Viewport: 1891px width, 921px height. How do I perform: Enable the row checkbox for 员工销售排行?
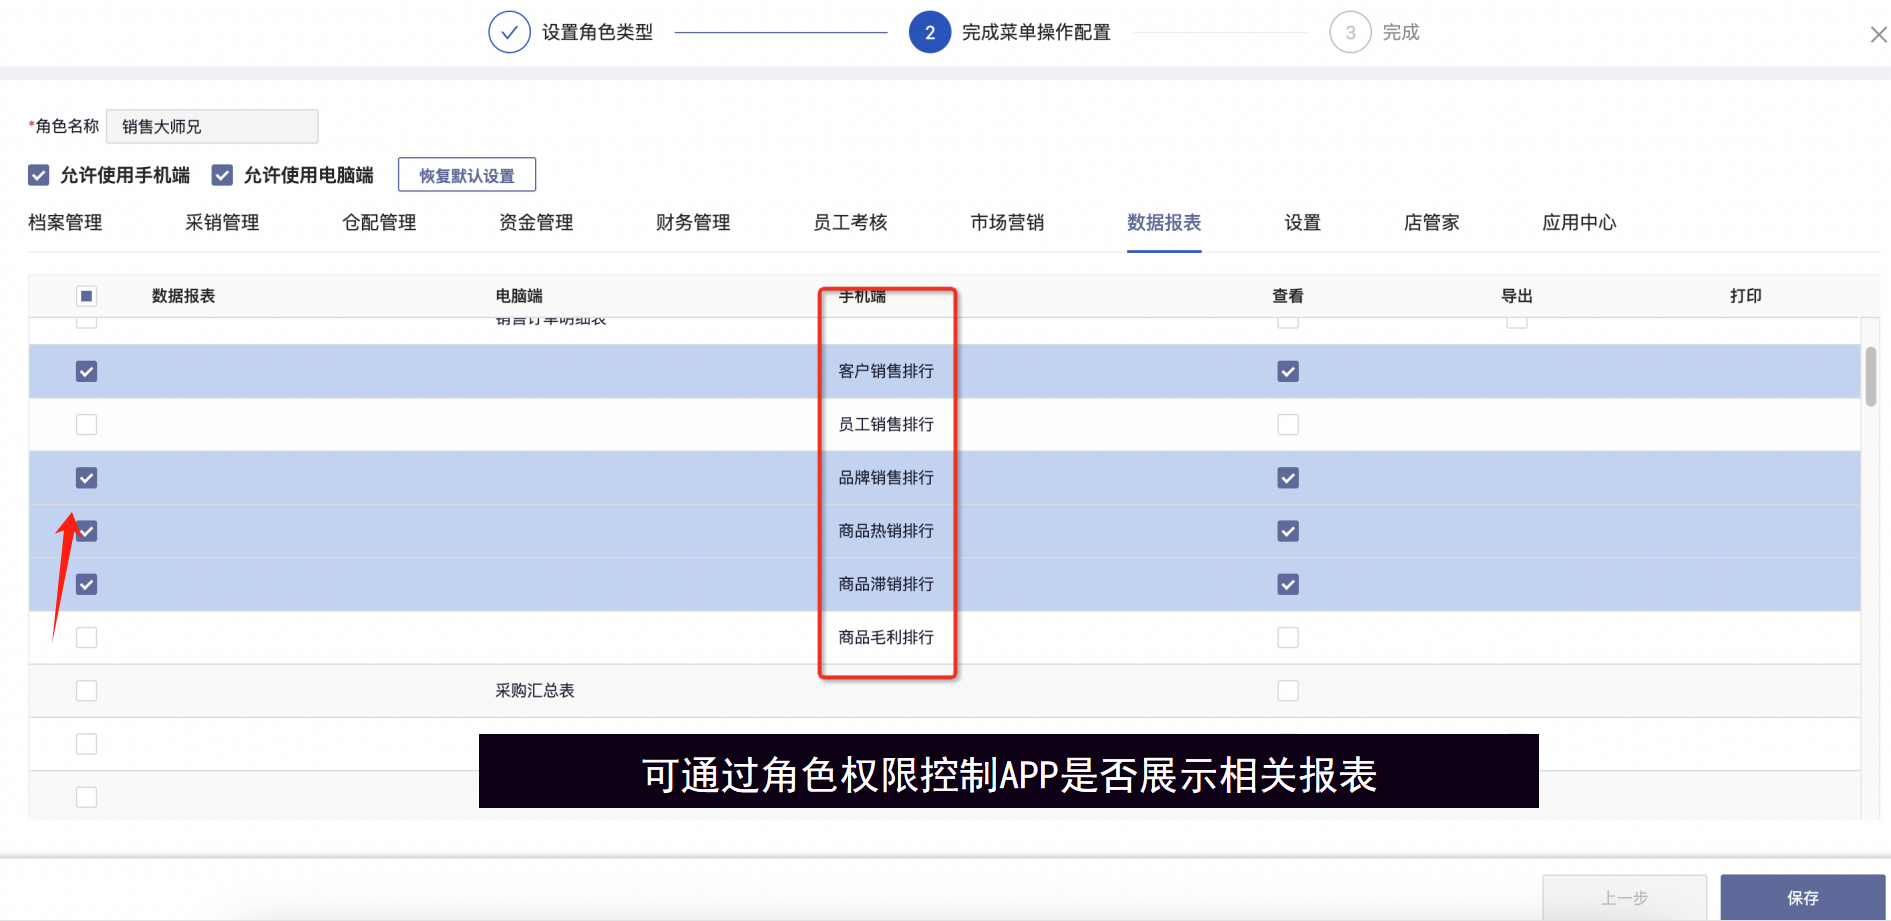click(x=87, y=425)
